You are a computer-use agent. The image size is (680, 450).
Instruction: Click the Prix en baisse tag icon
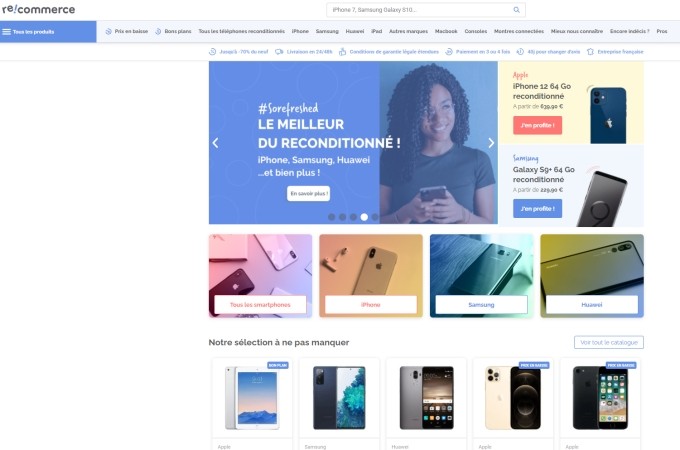click(108, 31)
